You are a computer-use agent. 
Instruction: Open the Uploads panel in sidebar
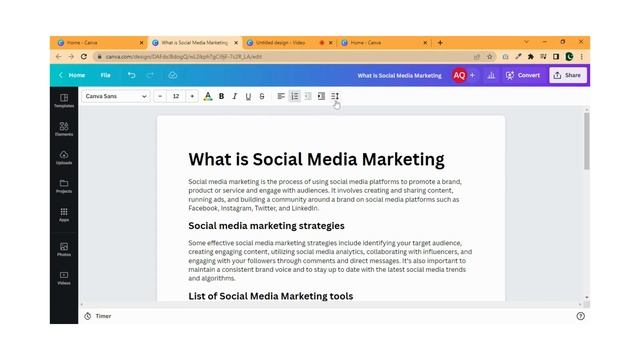(64, 158)
